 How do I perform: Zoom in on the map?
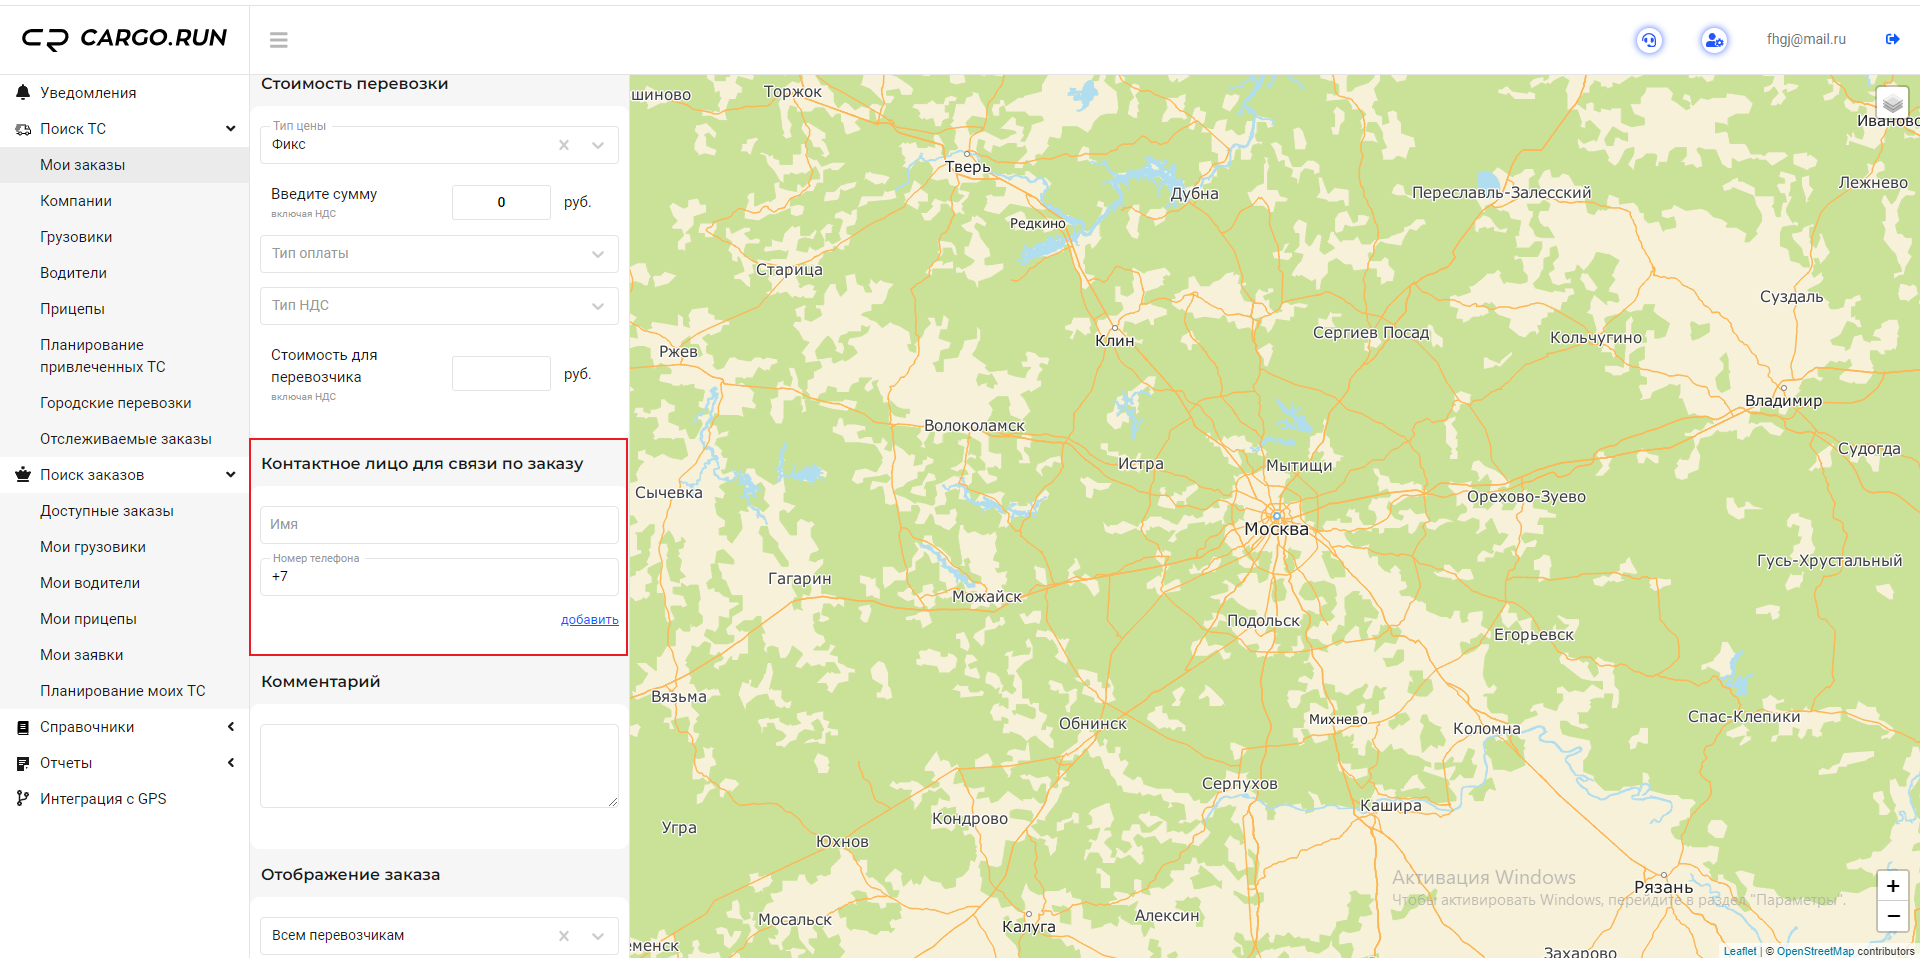pyautogui.click(x=1893, y=887)
